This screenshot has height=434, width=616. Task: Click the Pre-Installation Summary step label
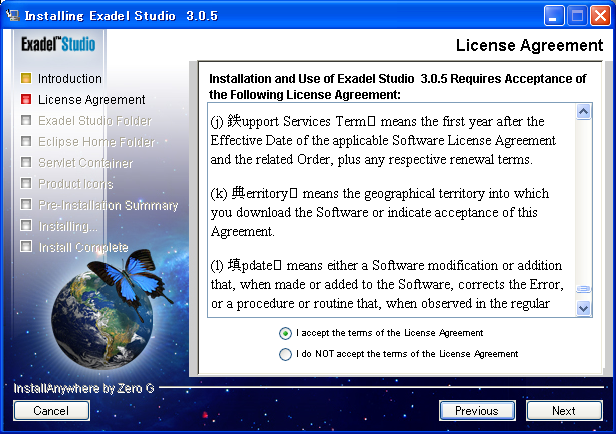point(108,205)
